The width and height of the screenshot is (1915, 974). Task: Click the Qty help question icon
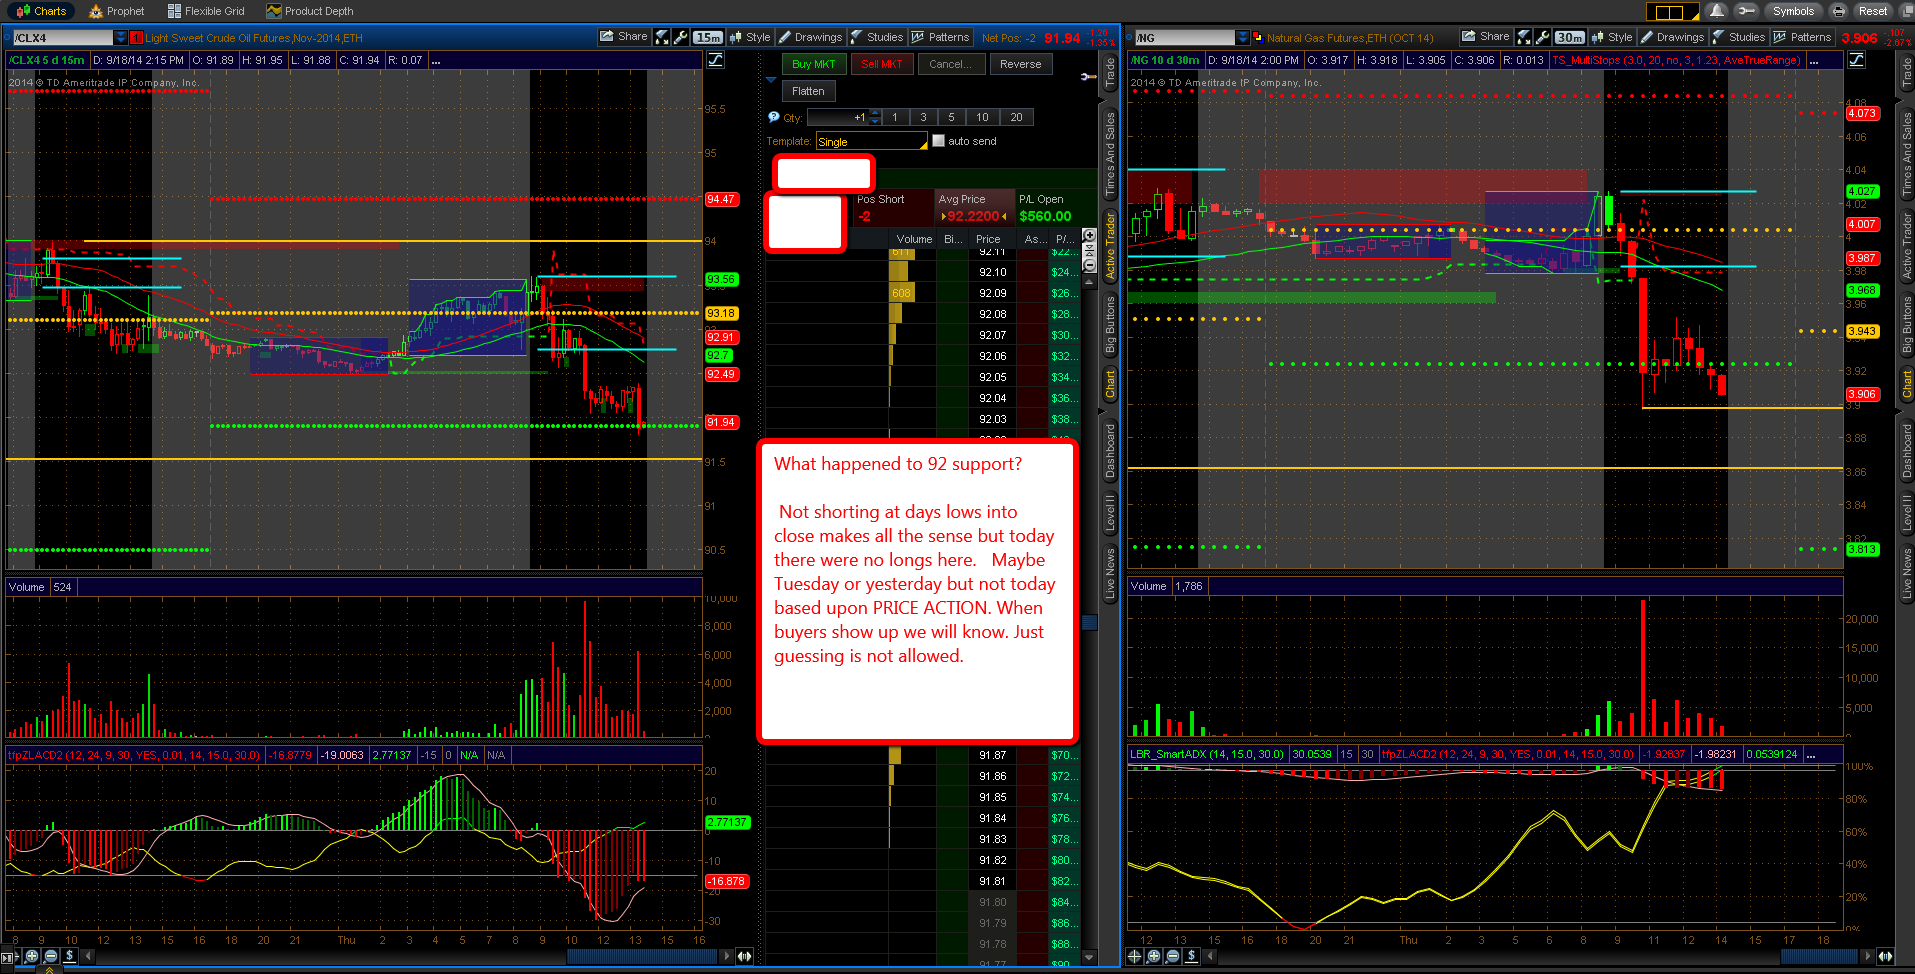[x=773, y=117]
